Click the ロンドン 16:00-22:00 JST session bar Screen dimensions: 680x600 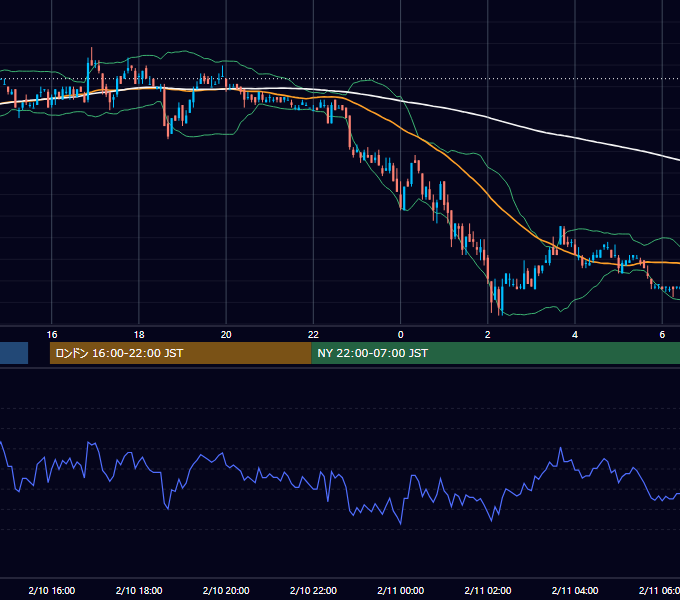tap(180, 353)
